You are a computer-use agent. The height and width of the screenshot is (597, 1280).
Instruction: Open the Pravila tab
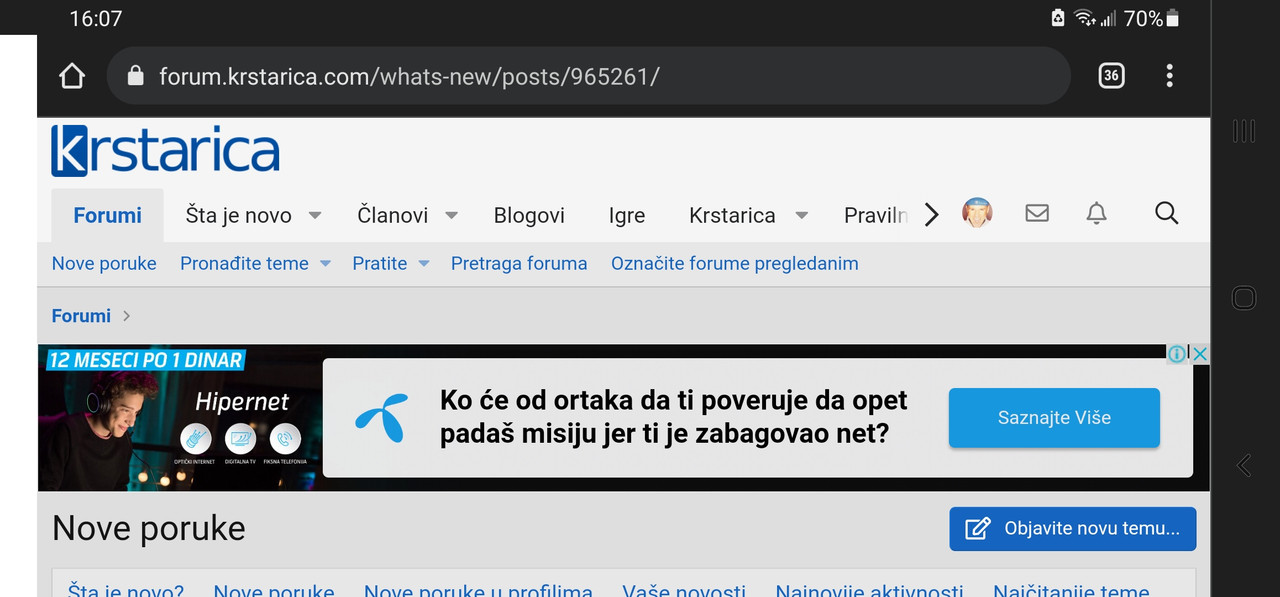tap(876, 215)
